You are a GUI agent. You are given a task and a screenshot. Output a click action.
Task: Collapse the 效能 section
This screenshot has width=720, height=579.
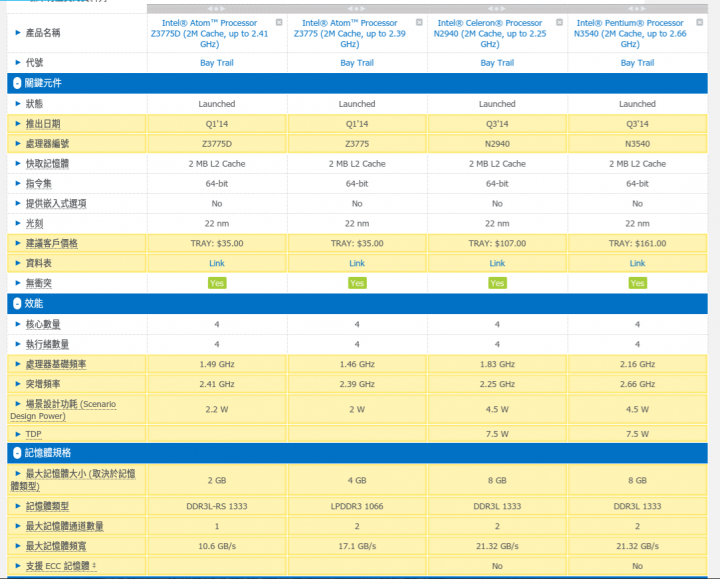coord(17,304)
